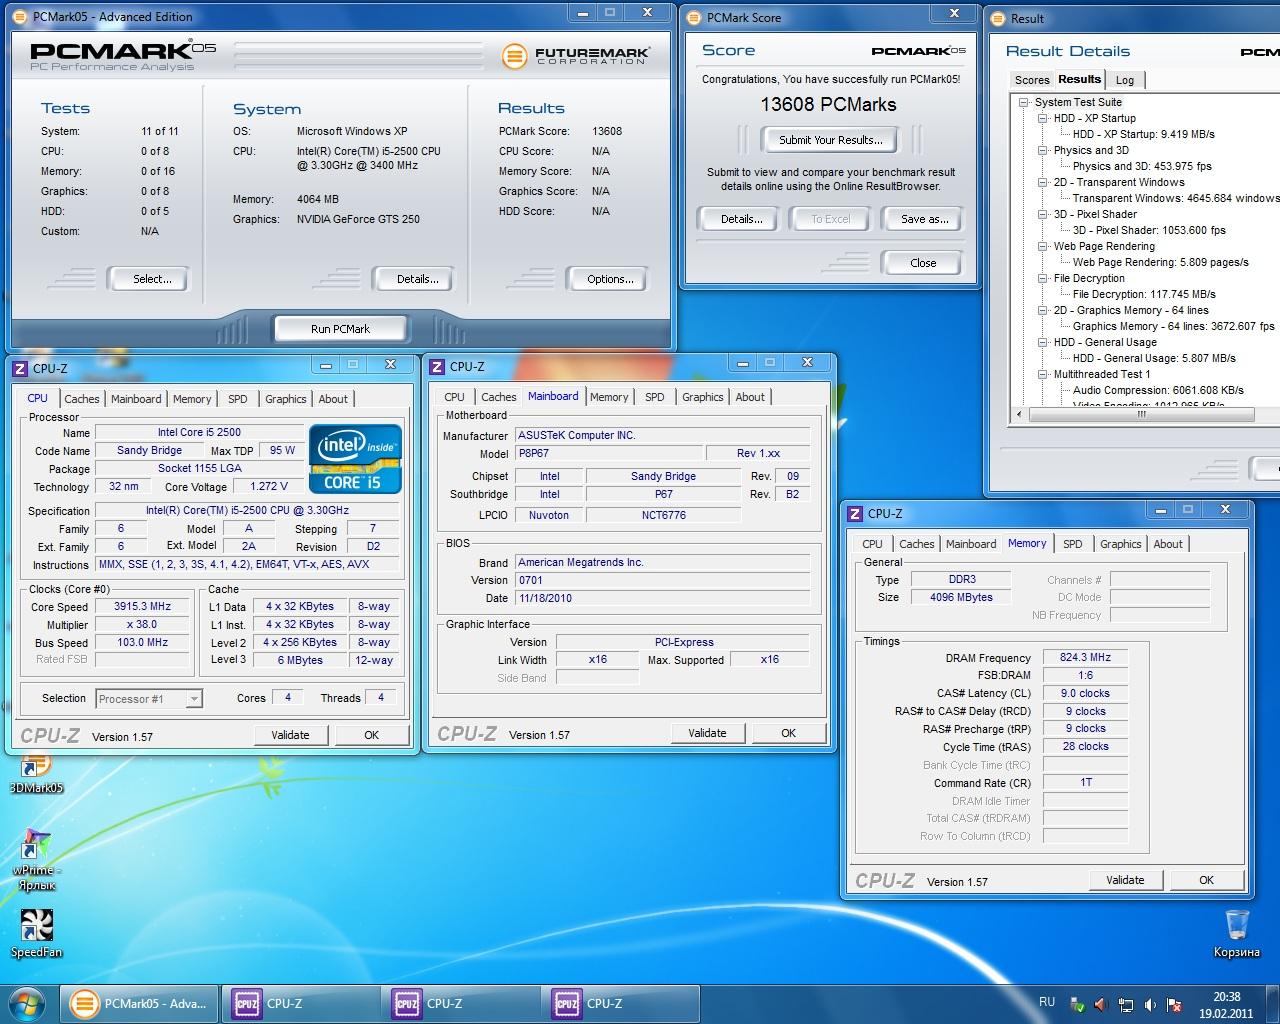Click the BIOS Version 0701 field
1280x1024 pixels.
tap(662, 580)
